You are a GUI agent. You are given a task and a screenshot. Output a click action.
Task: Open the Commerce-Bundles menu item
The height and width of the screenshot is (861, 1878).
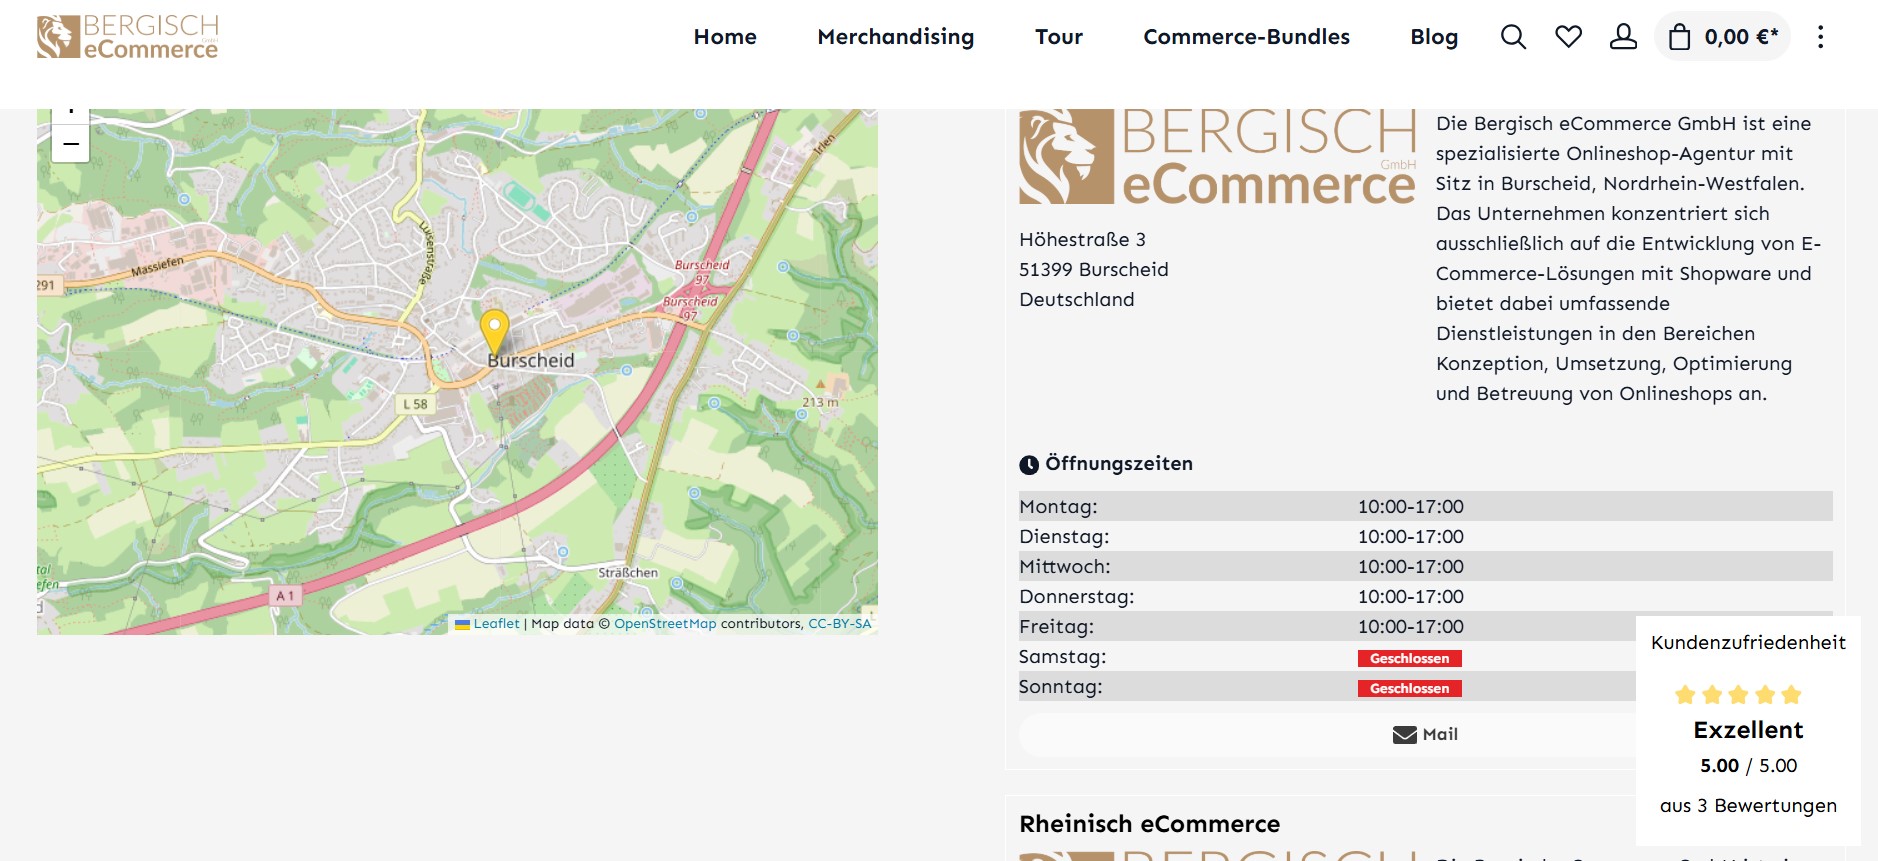(x=1246, y=37)
